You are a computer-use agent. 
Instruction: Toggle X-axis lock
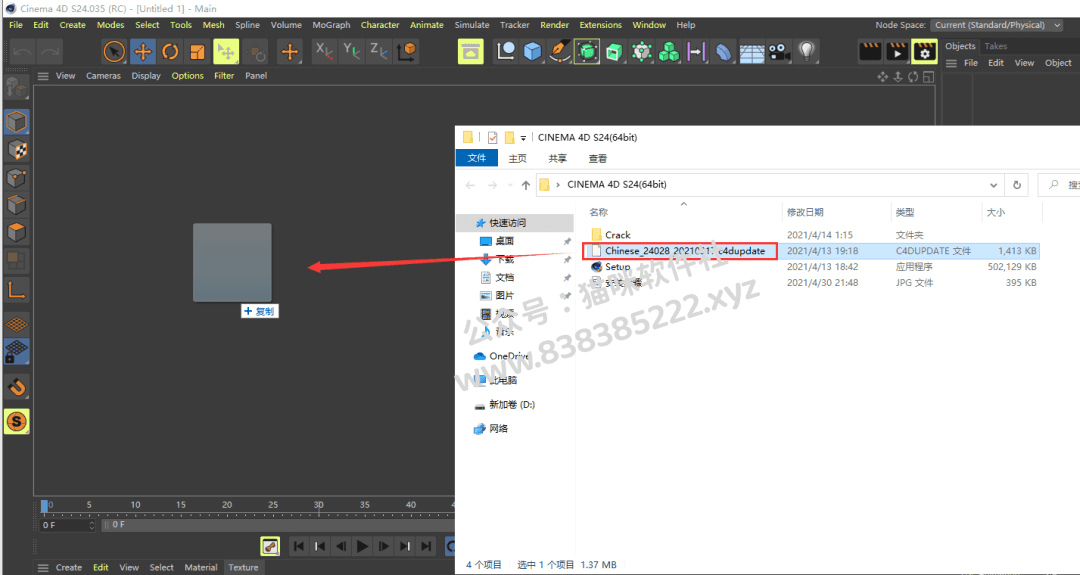pyautogui.click(x=324, y=50)
